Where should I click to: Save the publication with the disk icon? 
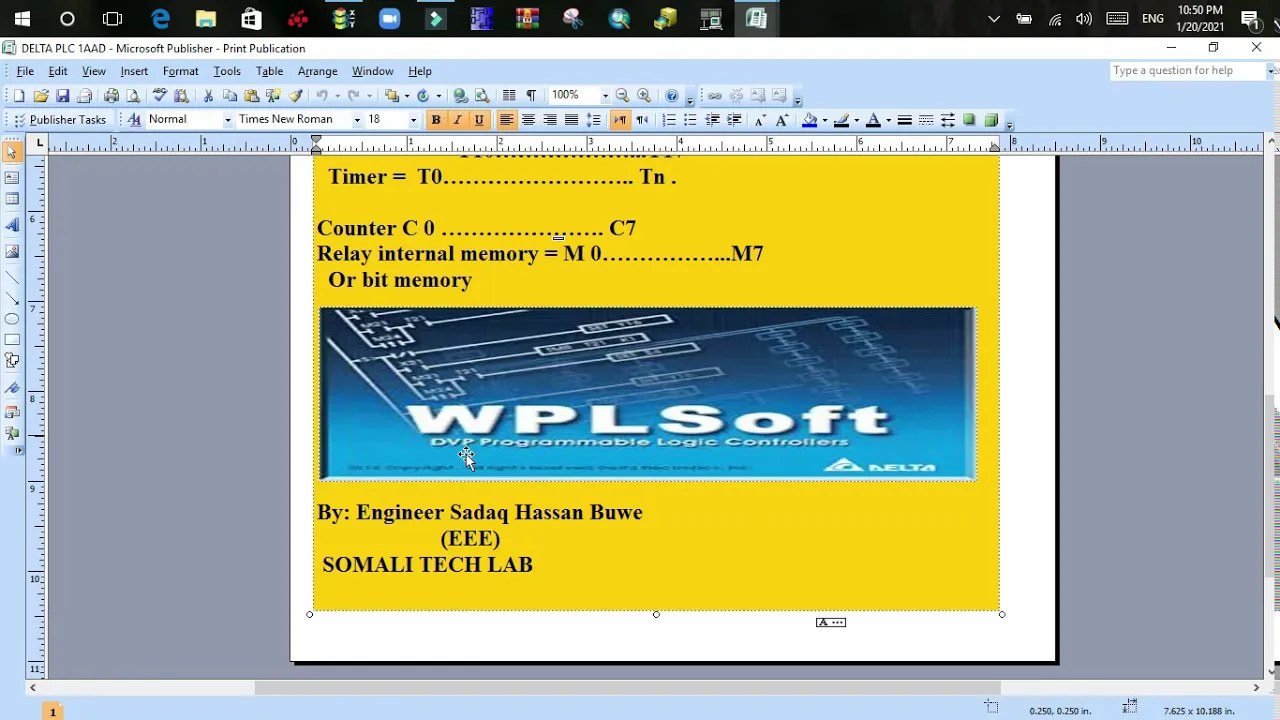point(62,96)
